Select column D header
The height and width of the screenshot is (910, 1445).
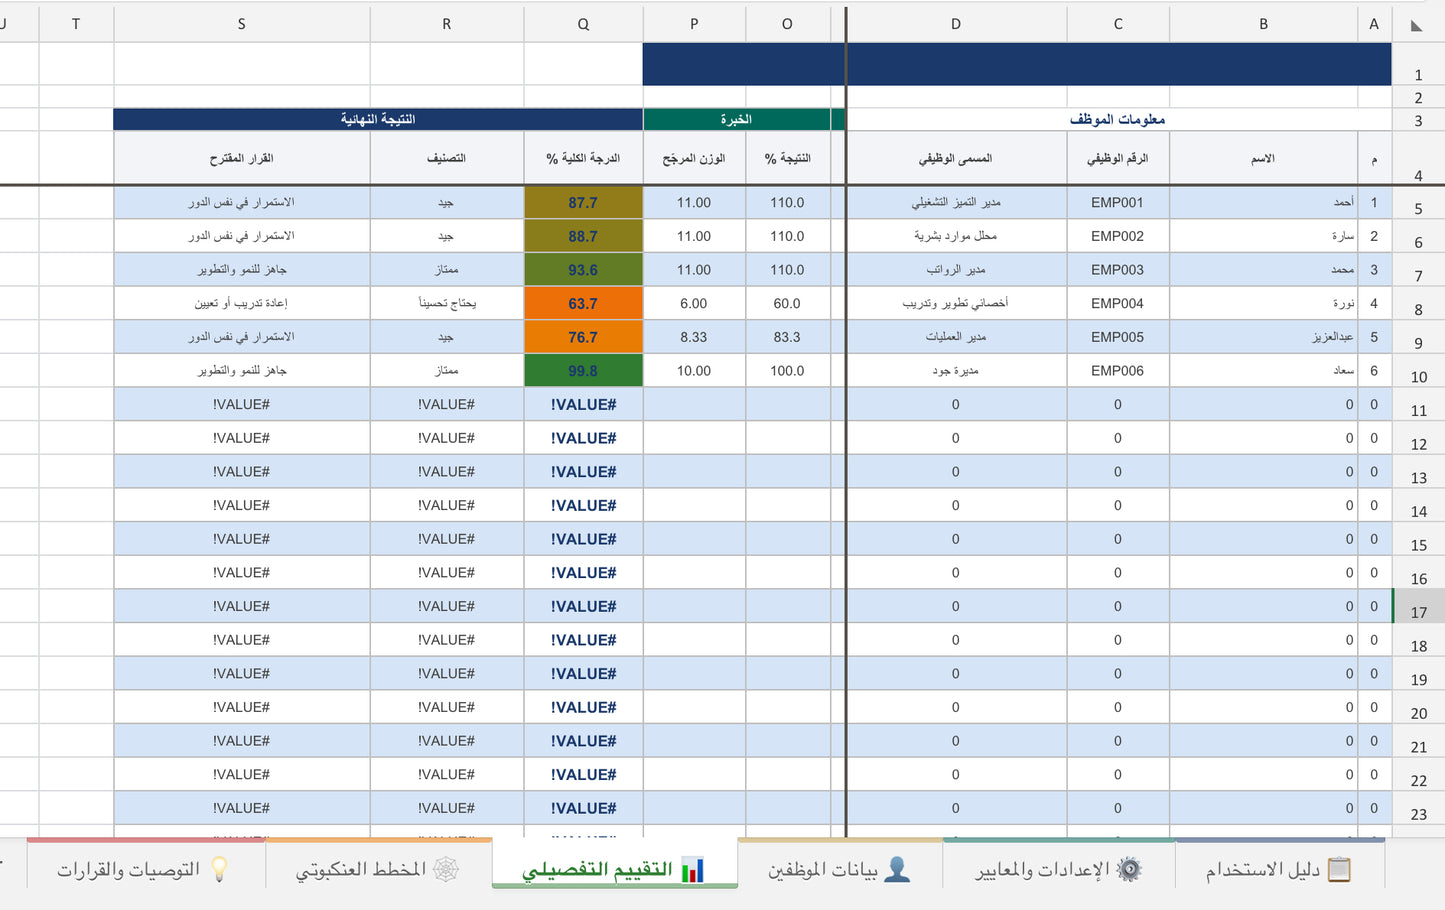tap(956, 24)
